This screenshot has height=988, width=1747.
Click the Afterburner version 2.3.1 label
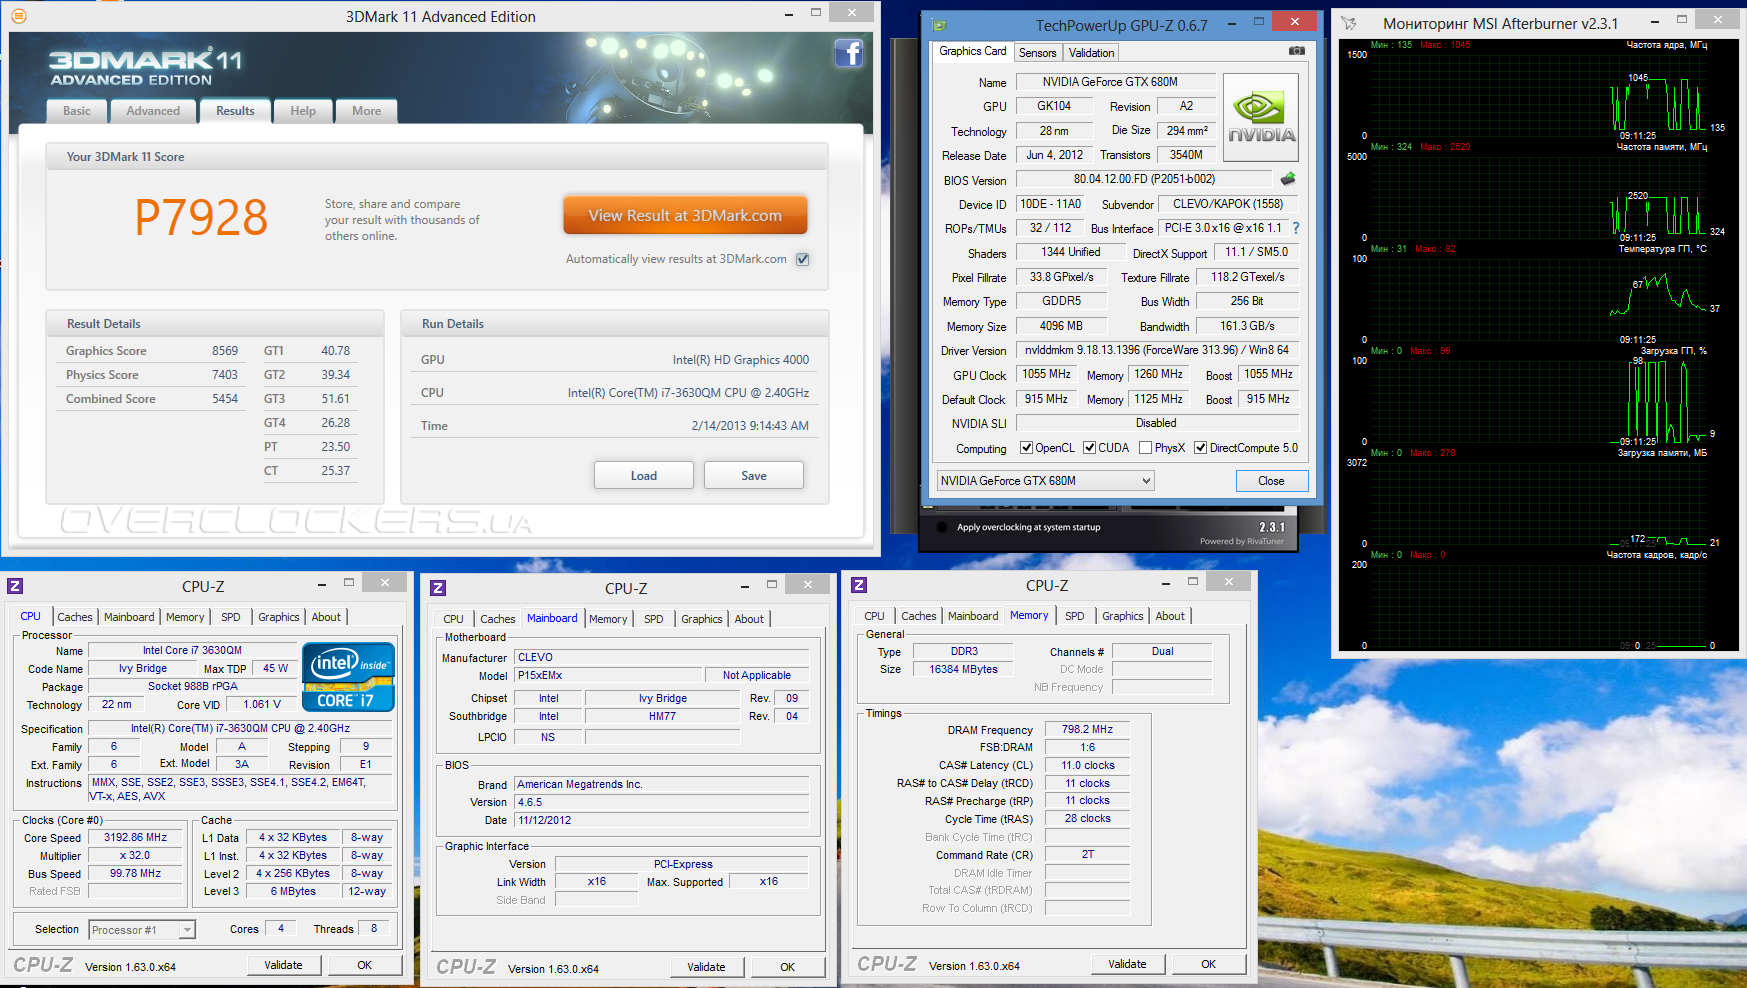click(x=1272, y=527)
